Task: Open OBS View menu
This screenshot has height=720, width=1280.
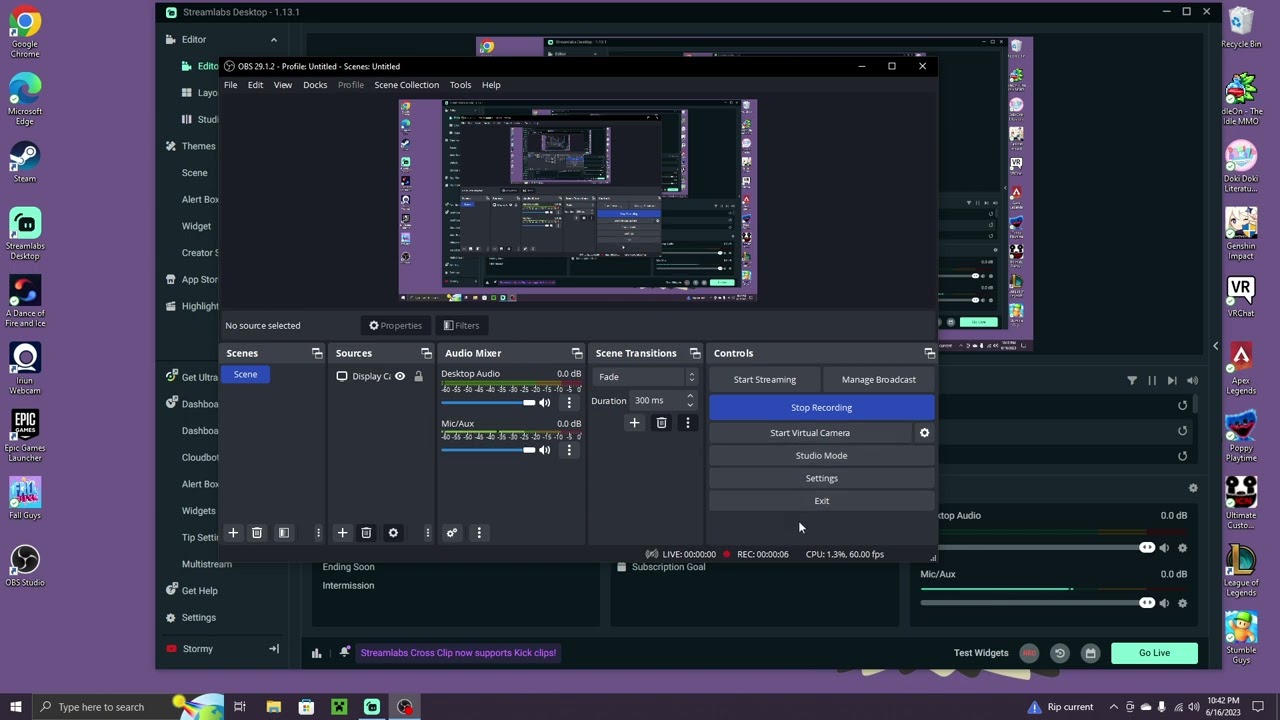Action: (x=283, y=85)
